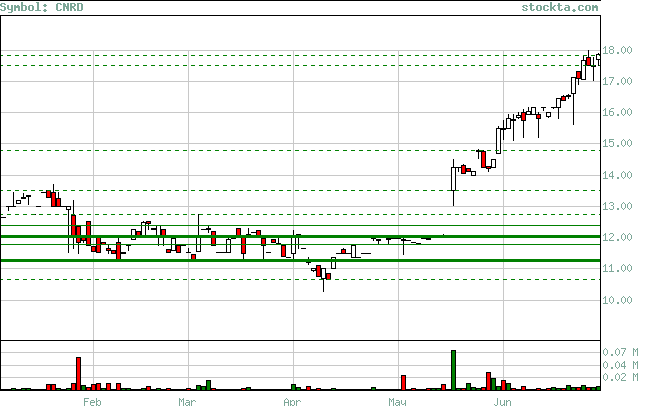Click the tallest green volume bar in May
Image resolution: width=655 pixels, height=406 pixels.
[x=454, y=370]
